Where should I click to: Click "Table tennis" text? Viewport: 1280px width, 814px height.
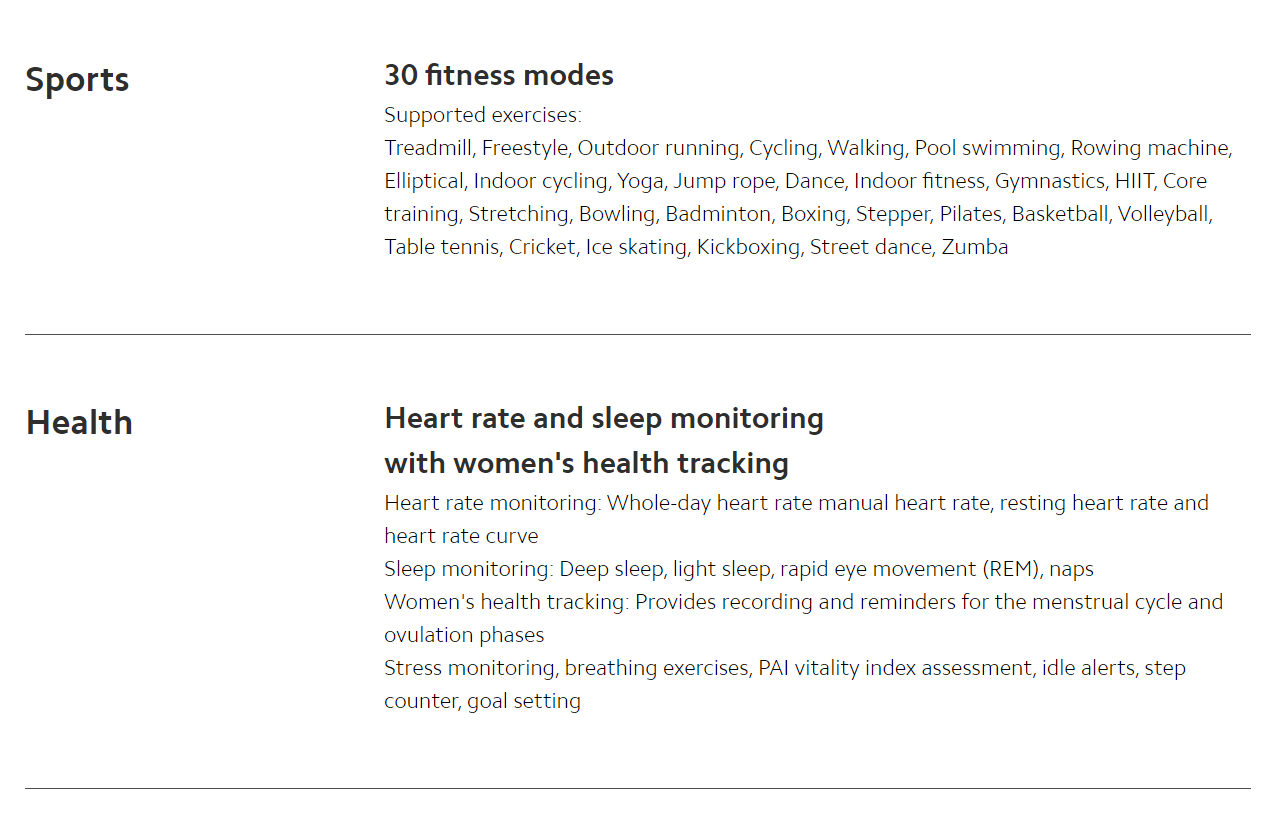(x=441, y=247)
